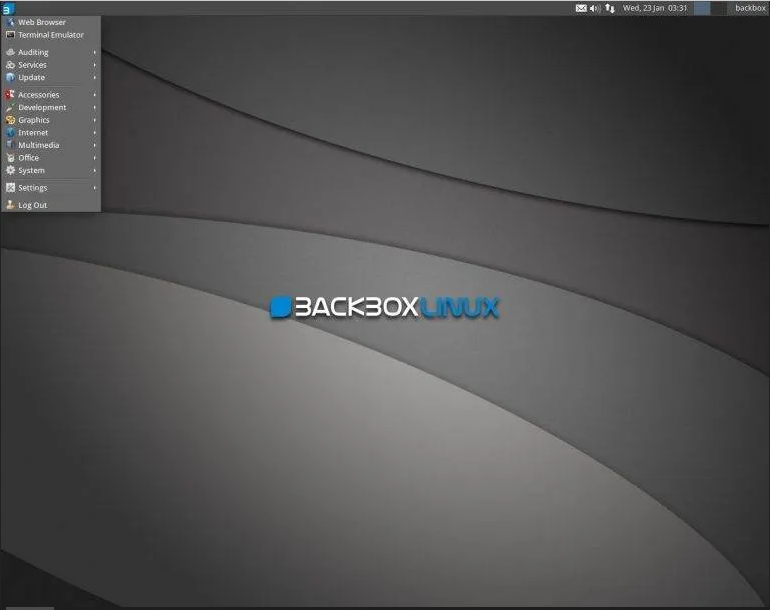Expand the Development submenu arrow
Screen dimensions: 770x610
coord(94,108)
